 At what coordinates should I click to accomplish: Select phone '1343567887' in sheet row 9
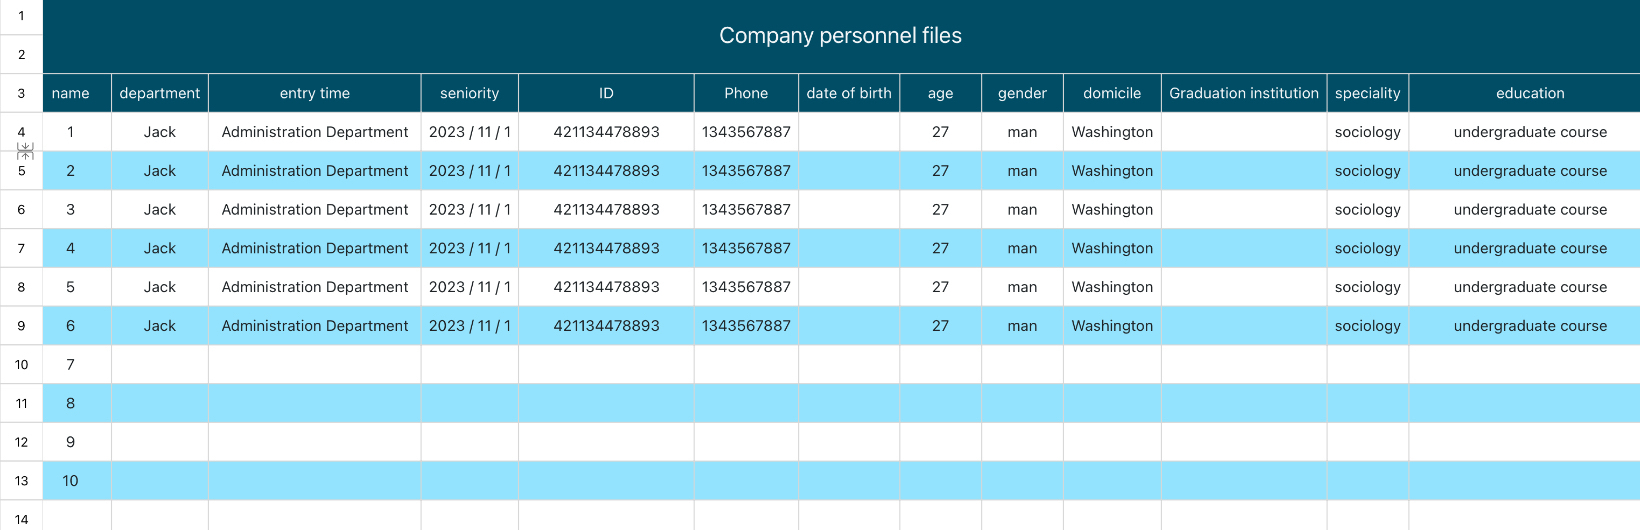click(x=746, y=326)
